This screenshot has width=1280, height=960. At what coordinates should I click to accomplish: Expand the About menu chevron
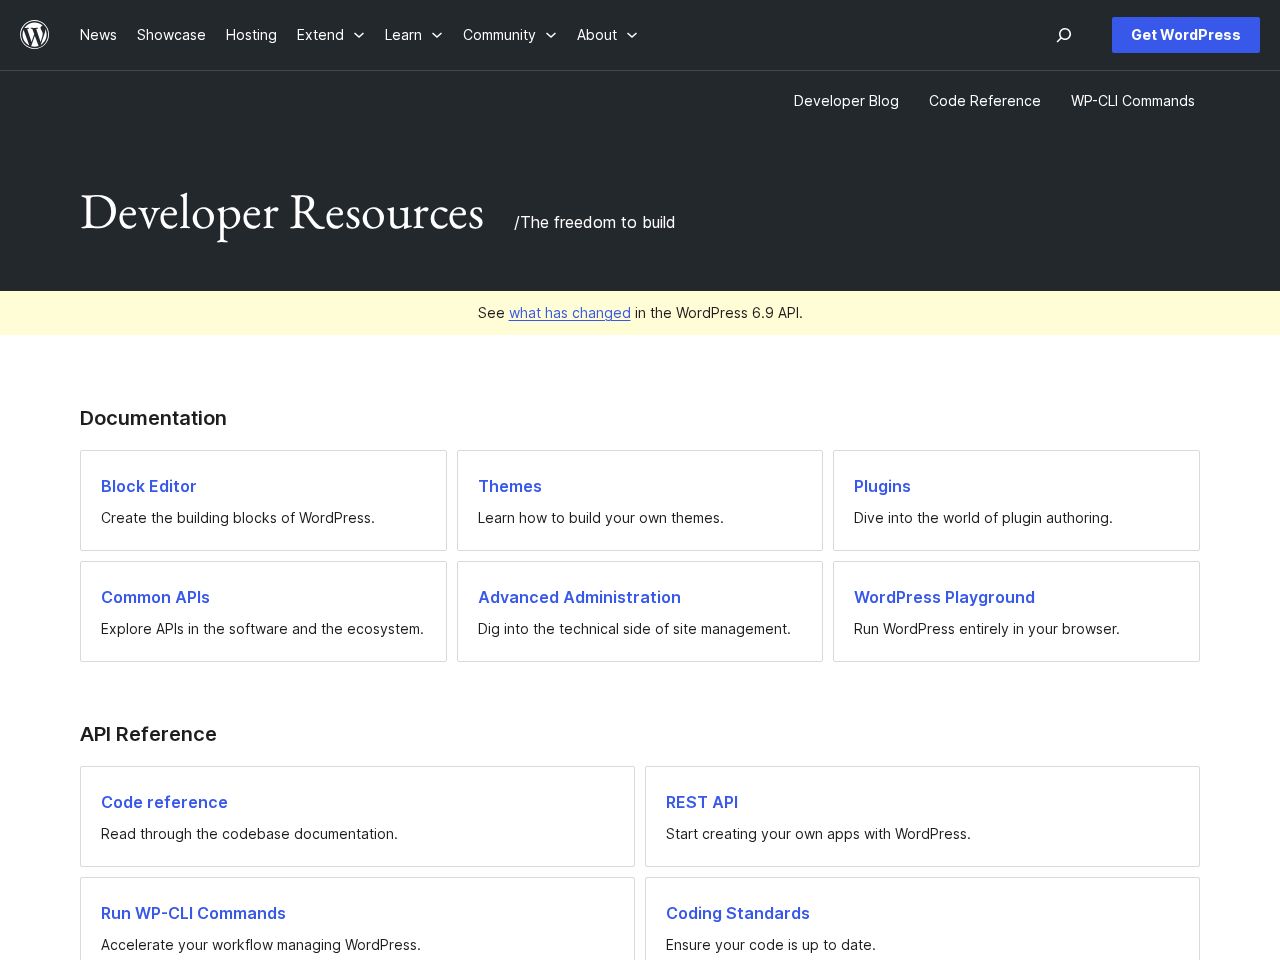click(632, 35)
